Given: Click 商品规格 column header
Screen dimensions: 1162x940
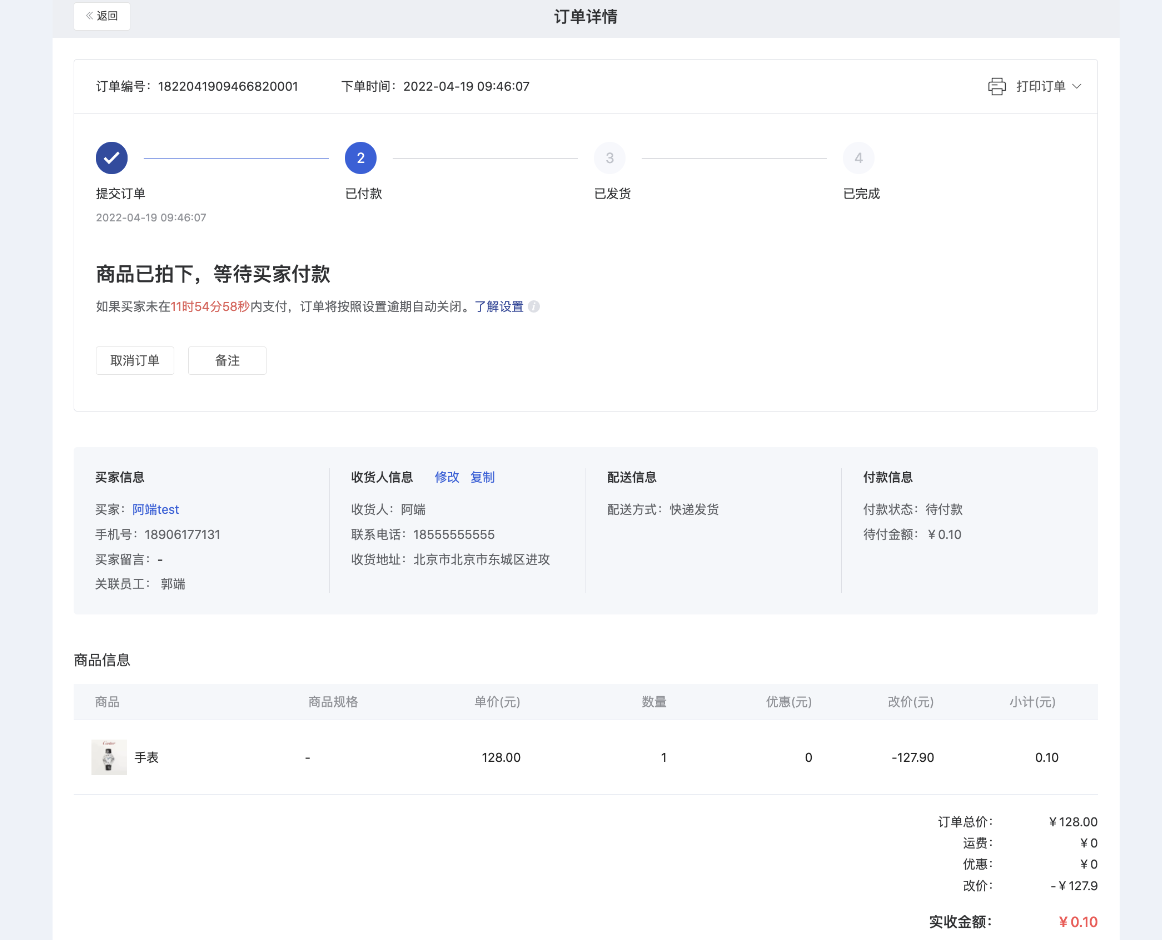Looking at the screenshot, I should click(333, 702).
